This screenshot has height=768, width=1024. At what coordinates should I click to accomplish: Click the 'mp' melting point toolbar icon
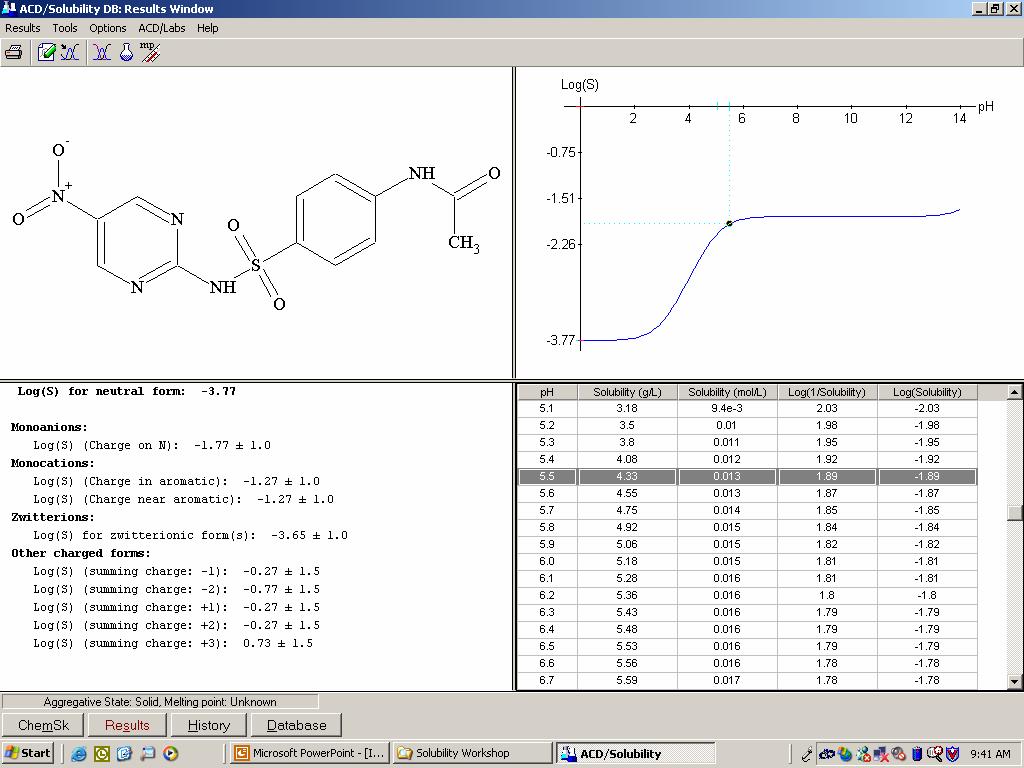[x=150, y=52]
